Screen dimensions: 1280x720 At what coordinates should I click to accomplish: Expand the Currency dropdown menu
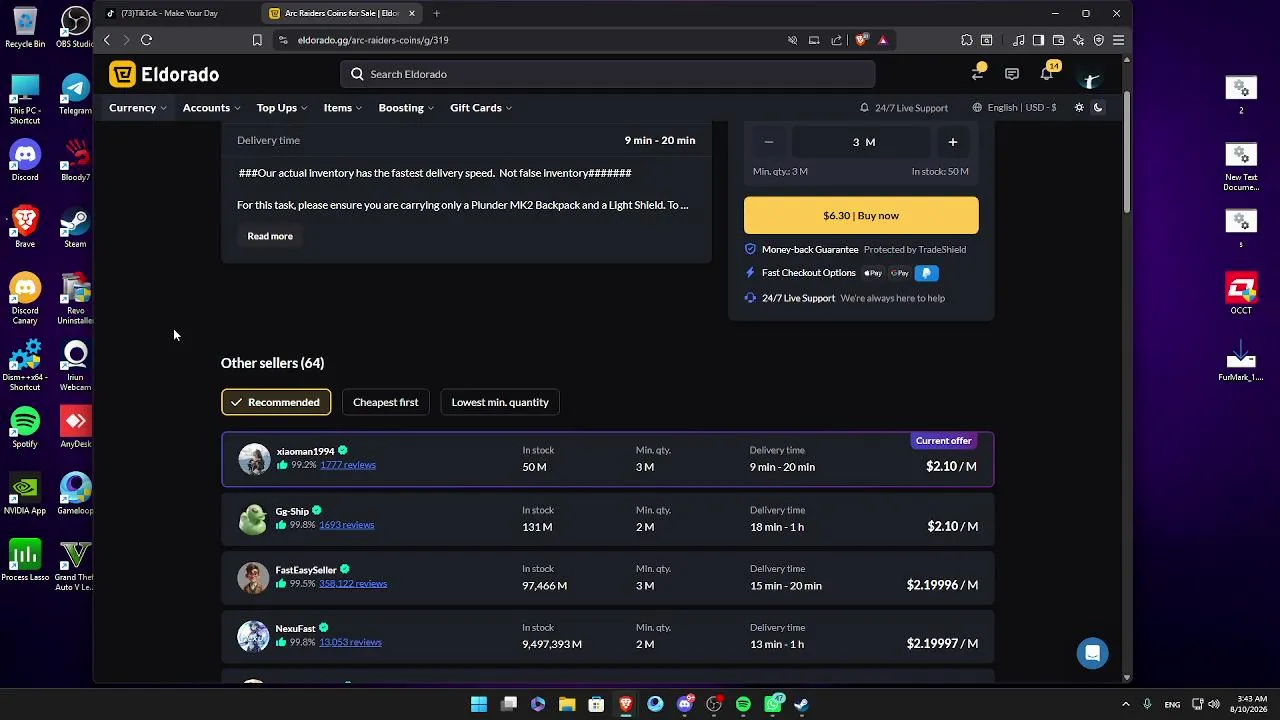pos(138,108)
